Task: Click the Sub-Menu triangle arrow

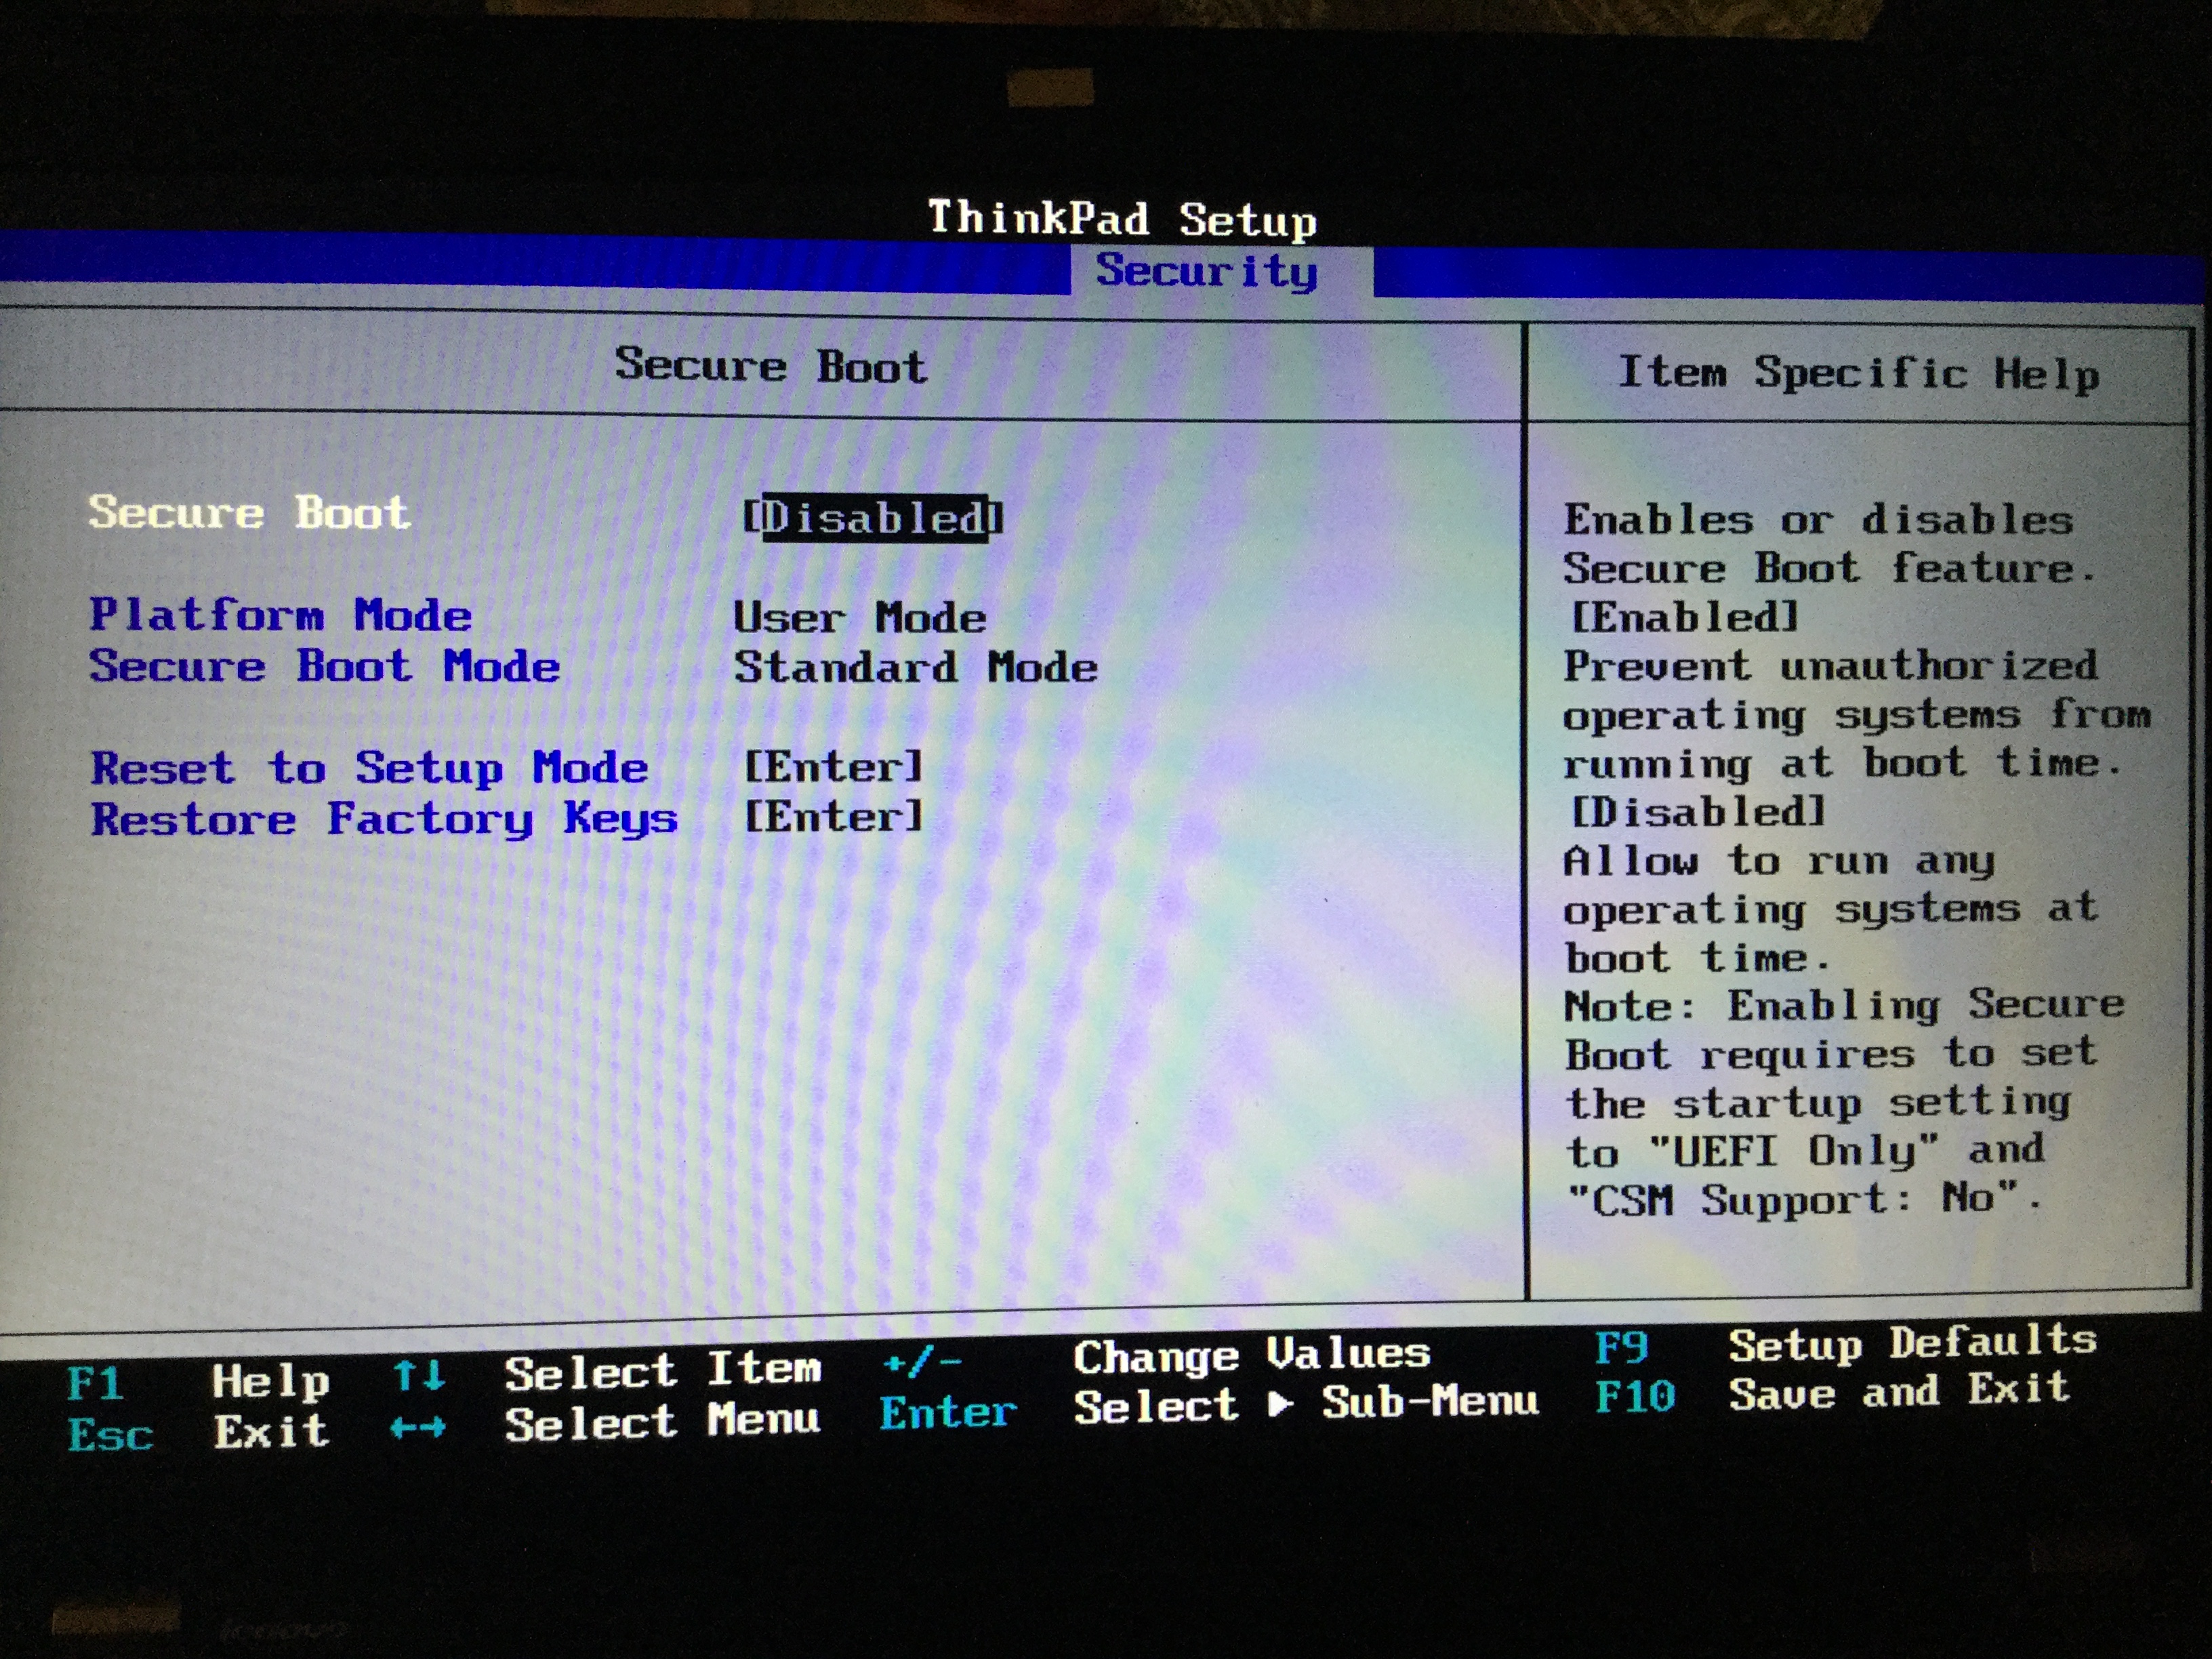Action: (x=1281, y=1404)
